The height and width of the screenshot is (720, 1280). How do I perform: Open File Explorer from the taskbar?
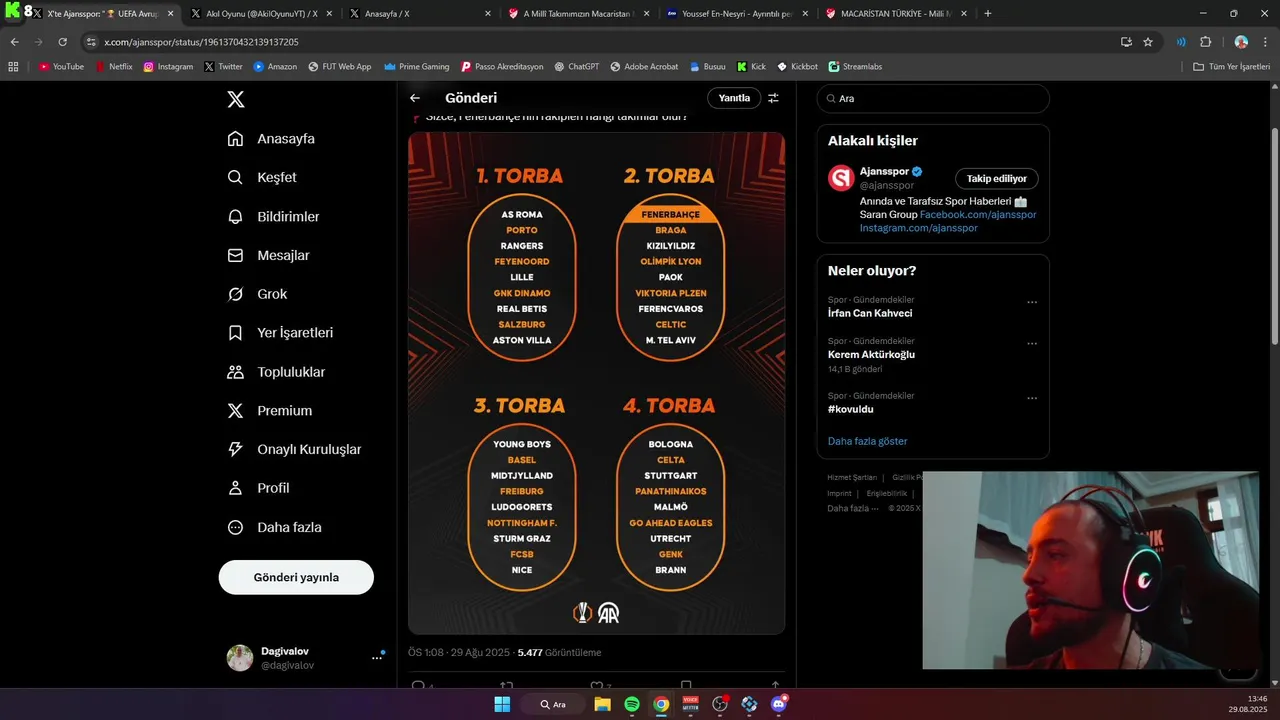[602, 704]
